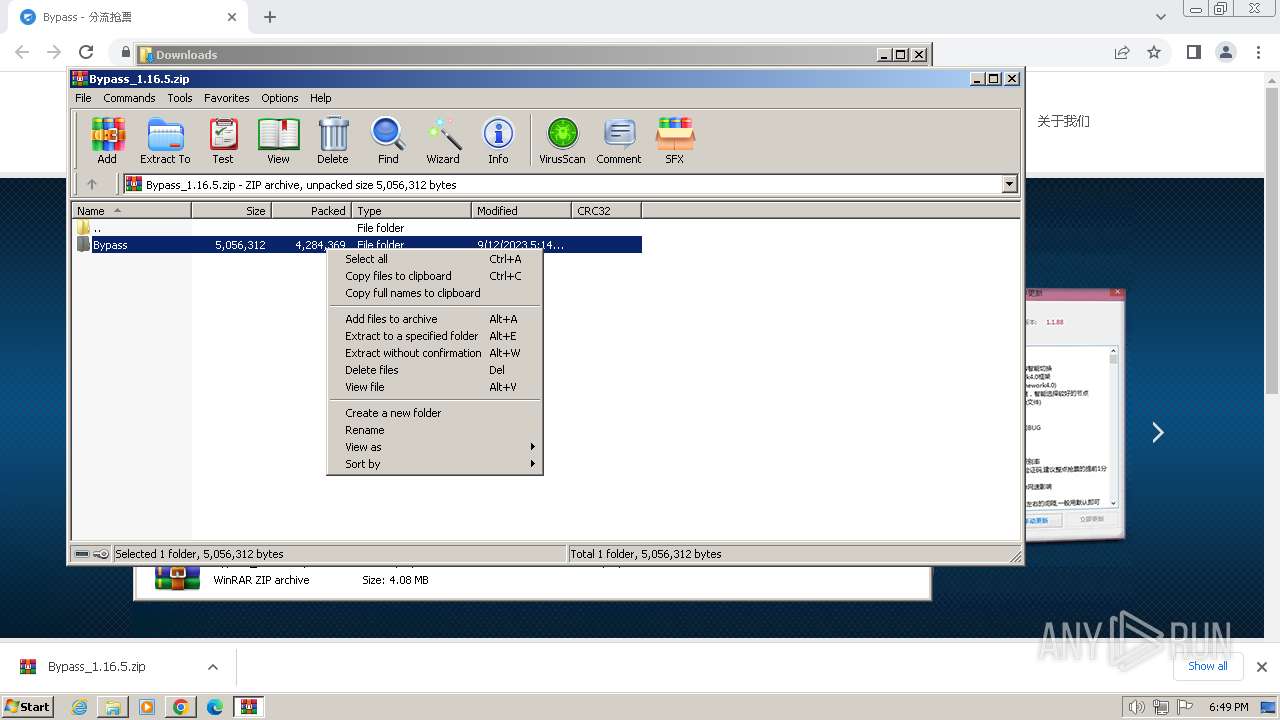Open the File menu in WinRAR
The height and width of the screenshot is (720, 1280).
[83, 98]
